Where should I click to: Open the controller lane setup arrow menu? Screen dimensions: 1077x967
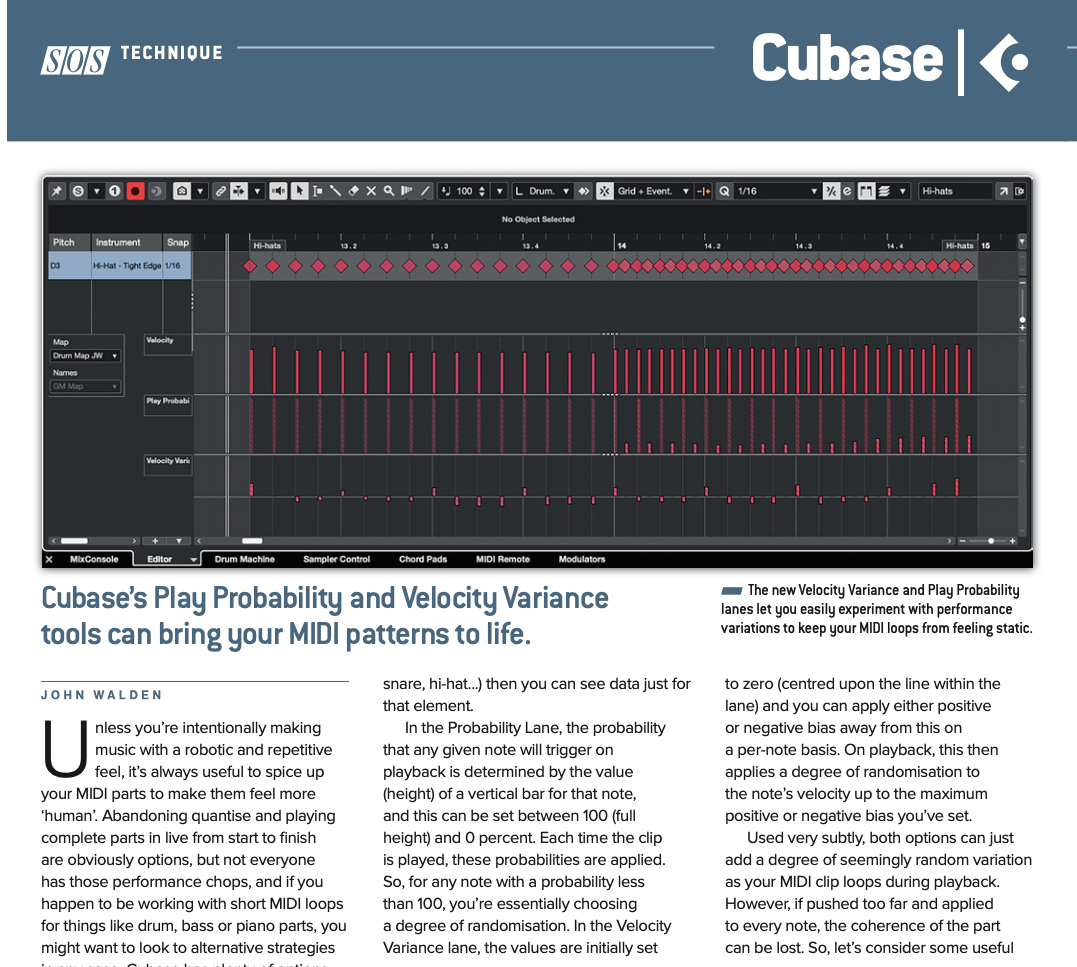click(x=179, y=541)
